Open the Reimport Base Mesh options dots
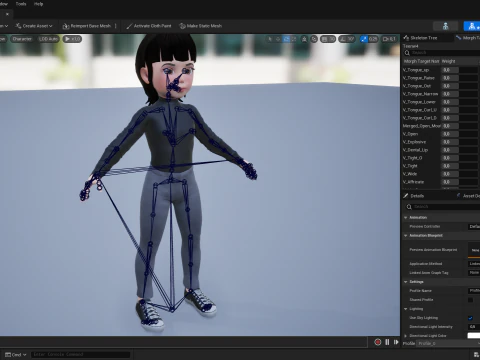The height and width of the screenshot is (360, 480). [116, 26]
